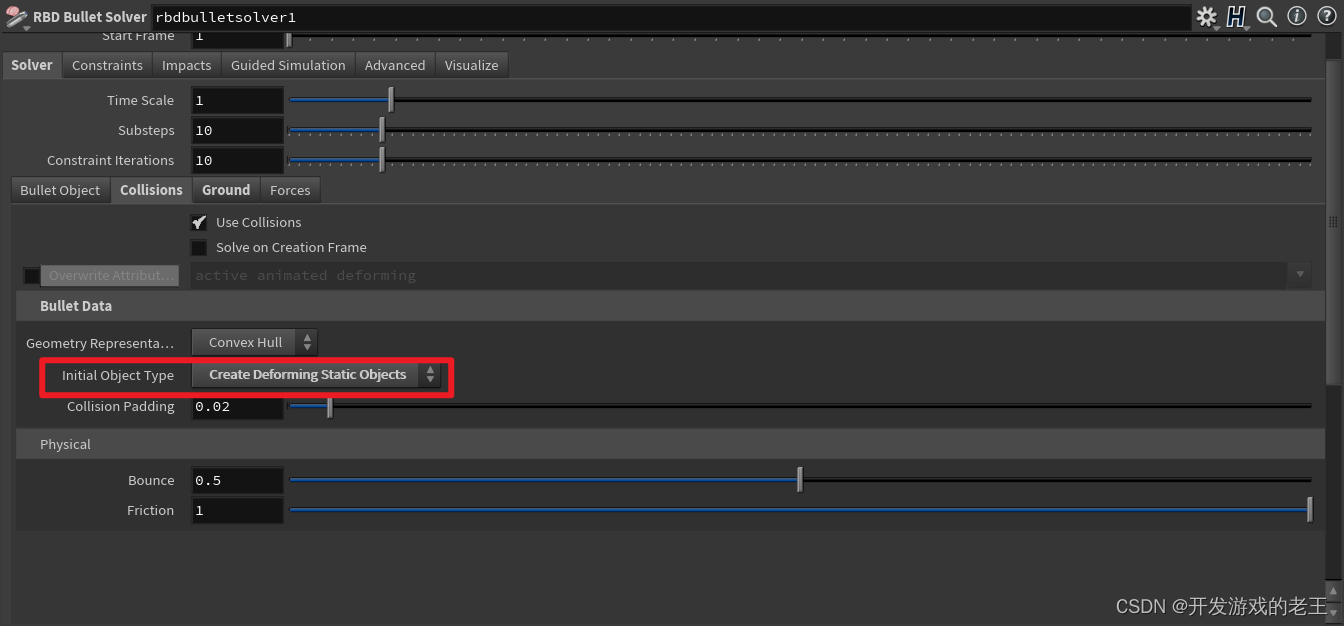This screenshot has width=1344, height=626.
Task: Click the magnifier search icon
Action: point(1266,16)
